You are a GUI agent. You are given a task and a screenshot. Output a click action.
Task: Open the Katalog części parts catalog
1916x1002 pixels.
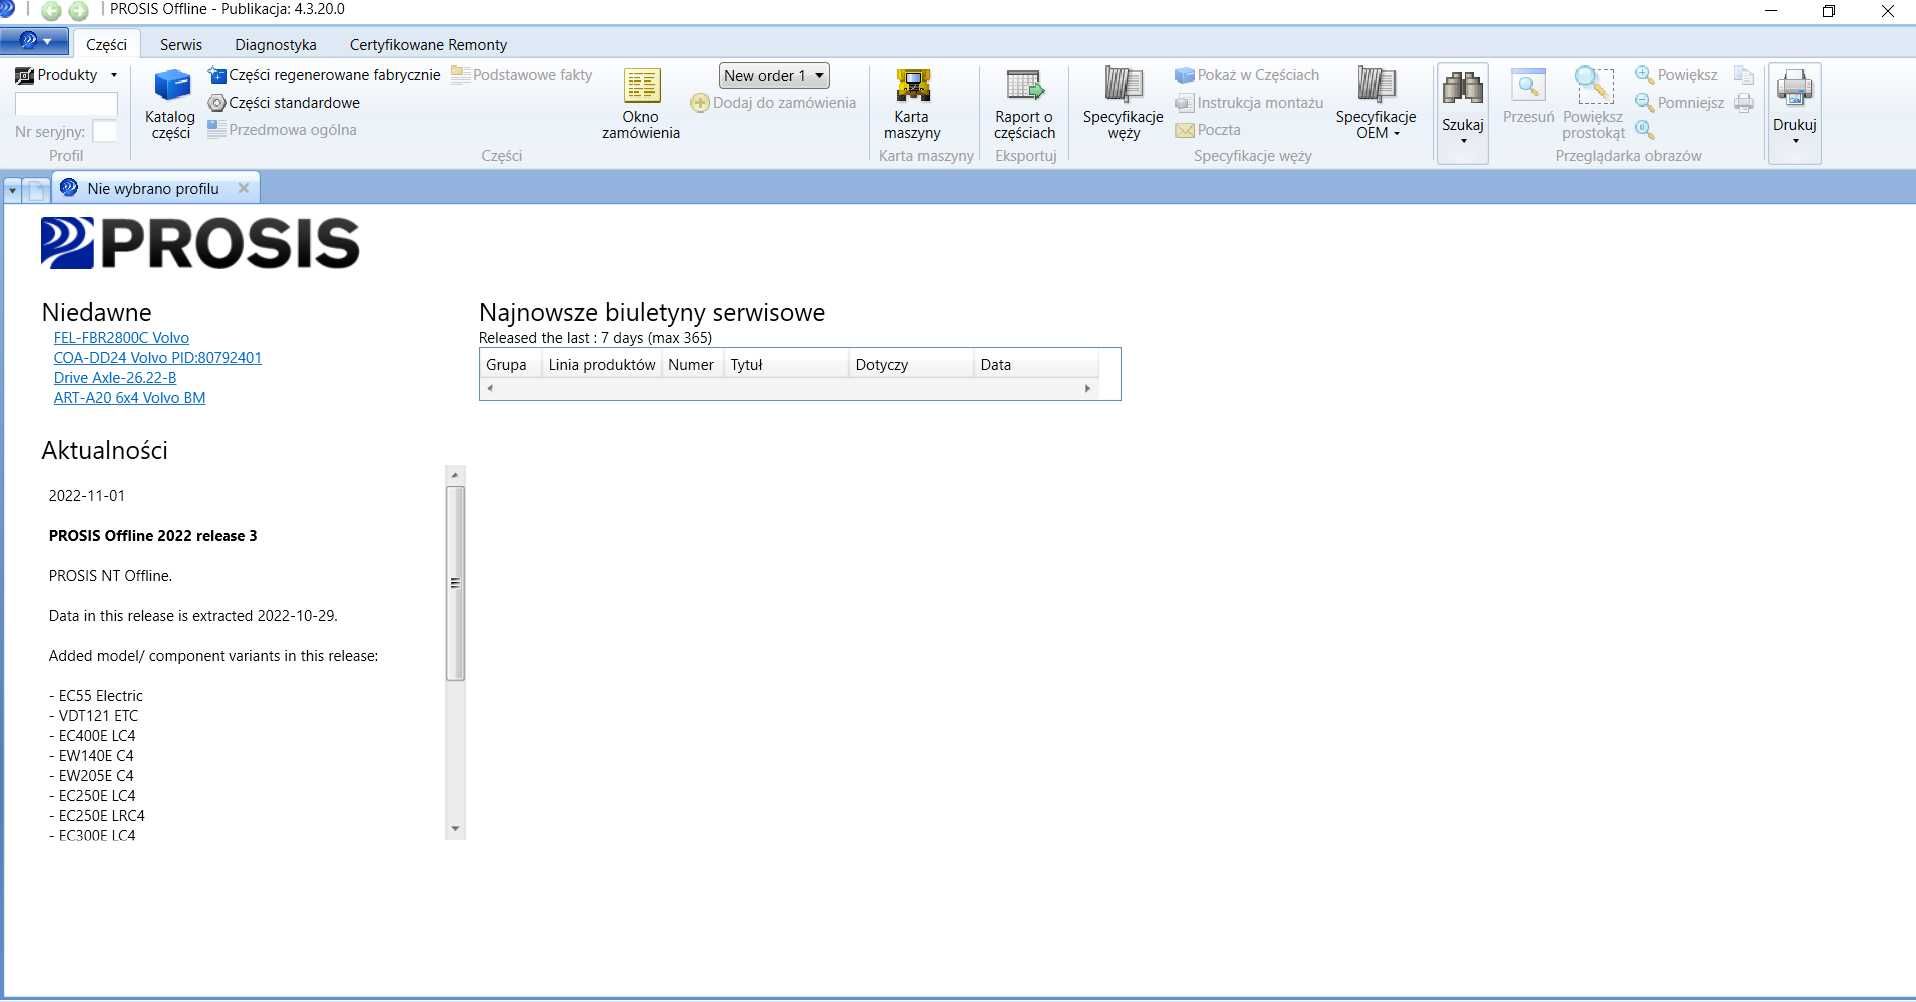pyautogui.click(x=170, y=105)
